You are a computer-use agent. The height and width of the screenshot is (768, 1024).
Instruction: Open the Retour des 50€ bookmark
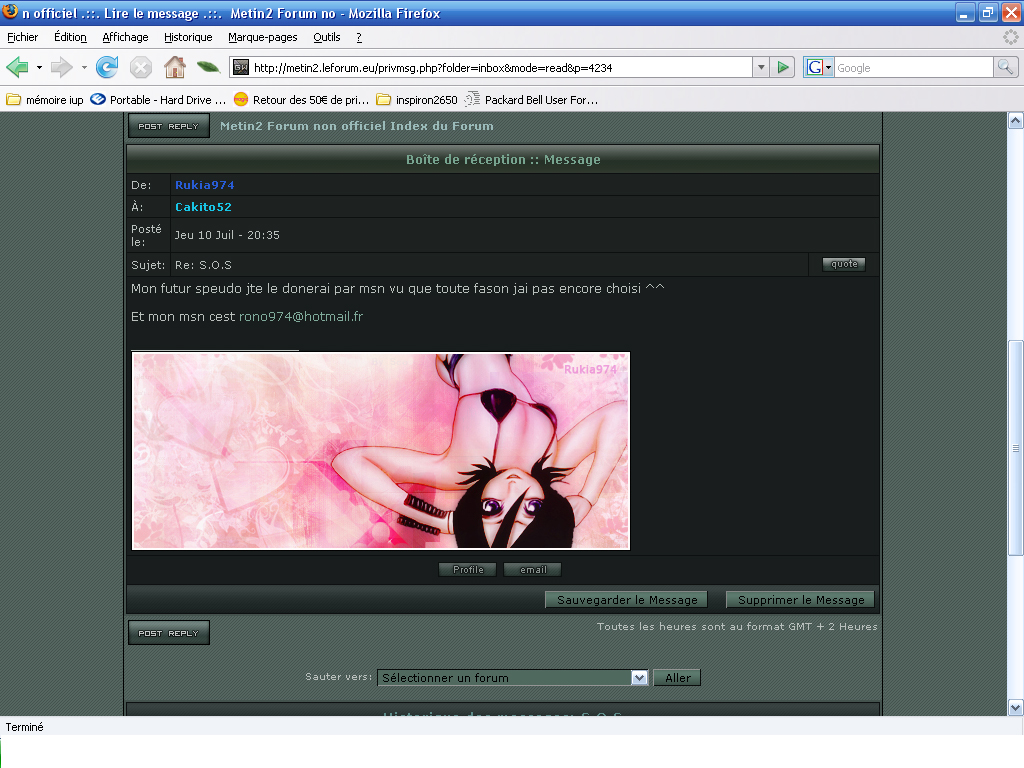pyautogui.click(x=301, y=100)
